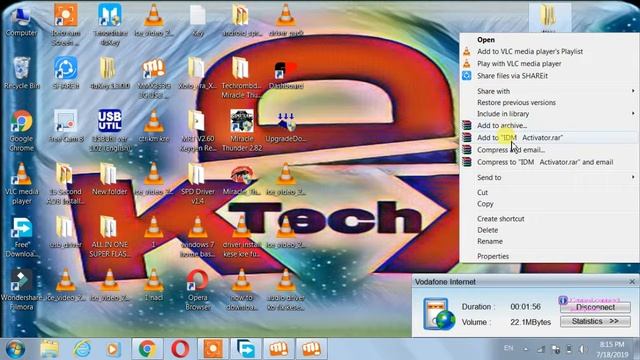Screen dimensions: 640x360
Task: Choose Open in the context menu
Action: click(486, 40)
